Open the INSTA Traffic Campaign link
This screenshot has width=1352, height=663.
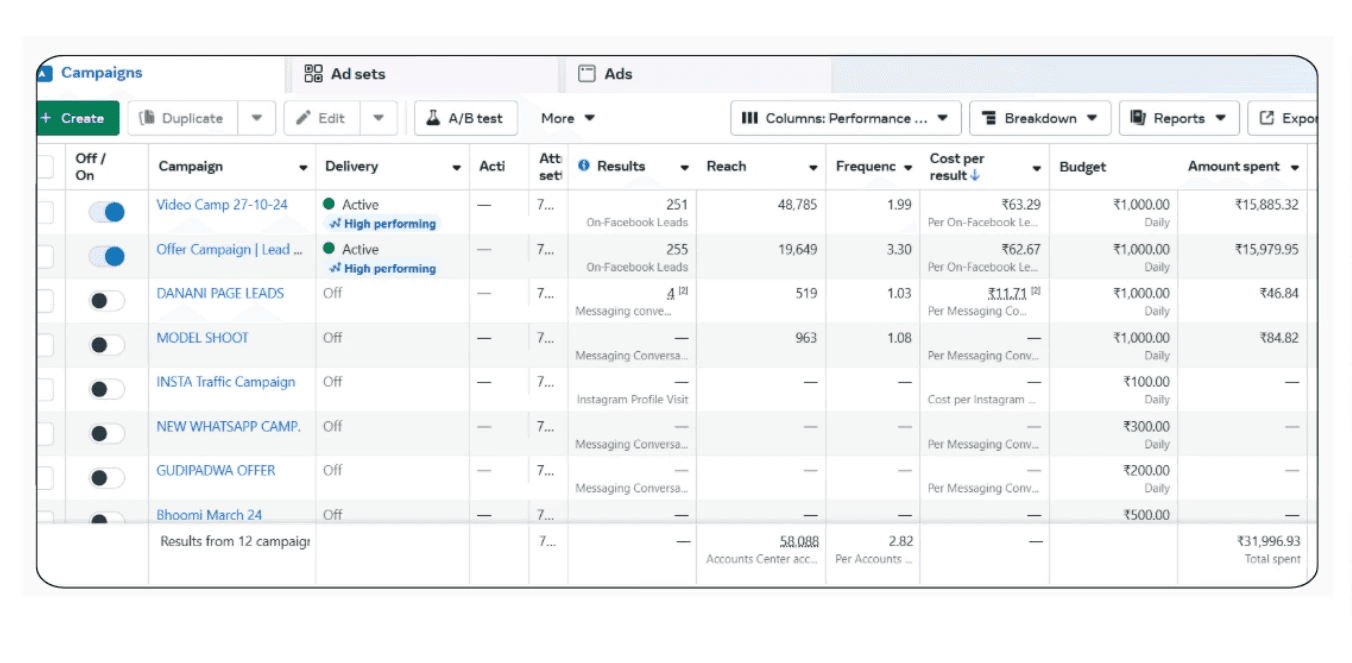226,382
